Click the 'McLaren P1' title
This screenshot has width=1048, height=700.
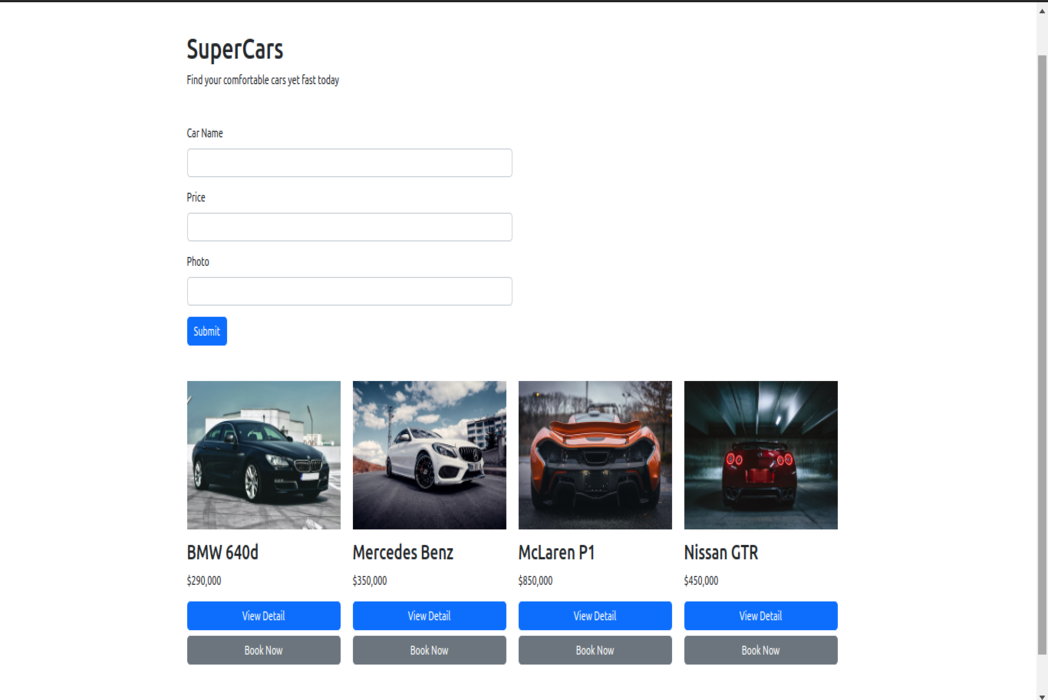556,553
